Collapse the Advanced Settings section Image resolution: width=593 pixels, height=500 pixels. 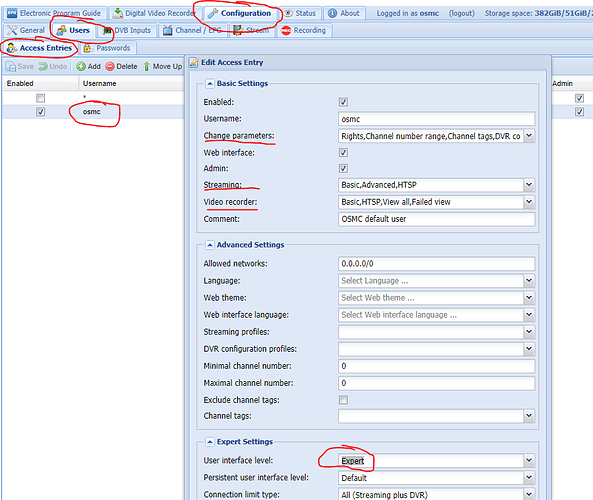click(210, 245)
